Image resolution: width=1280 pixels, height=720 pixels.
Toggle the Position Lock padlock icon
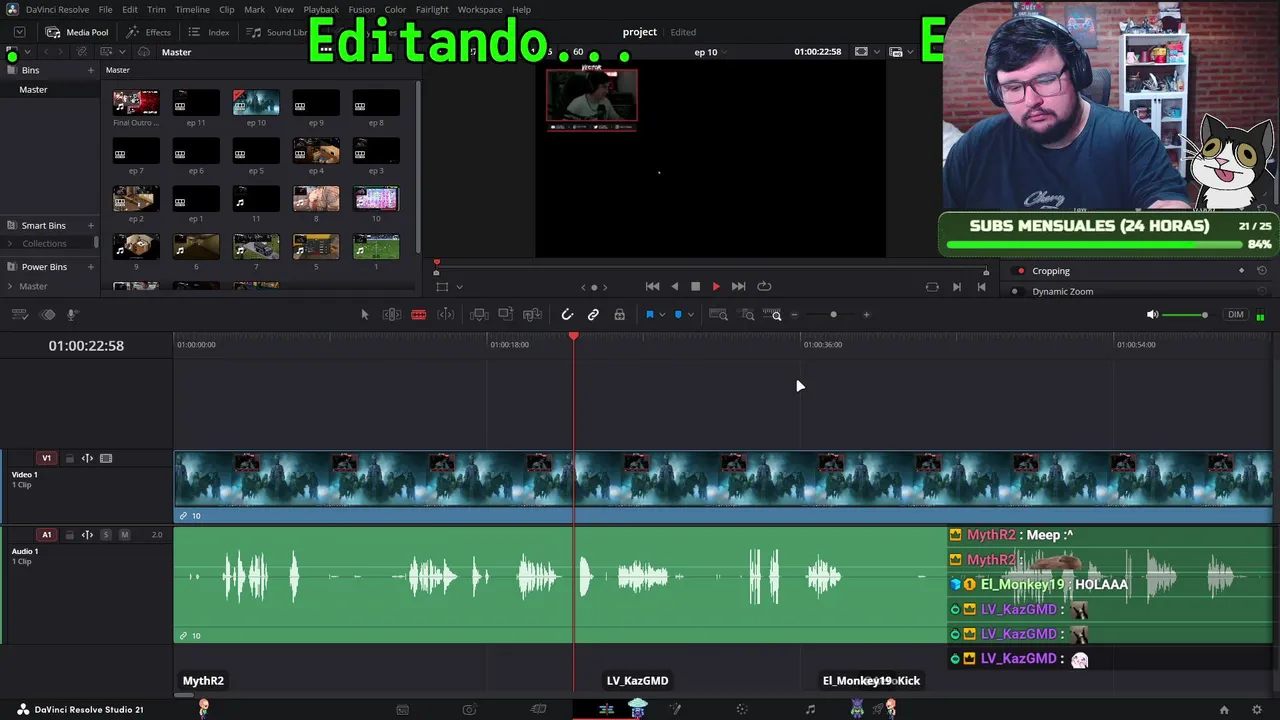point(620,315)
